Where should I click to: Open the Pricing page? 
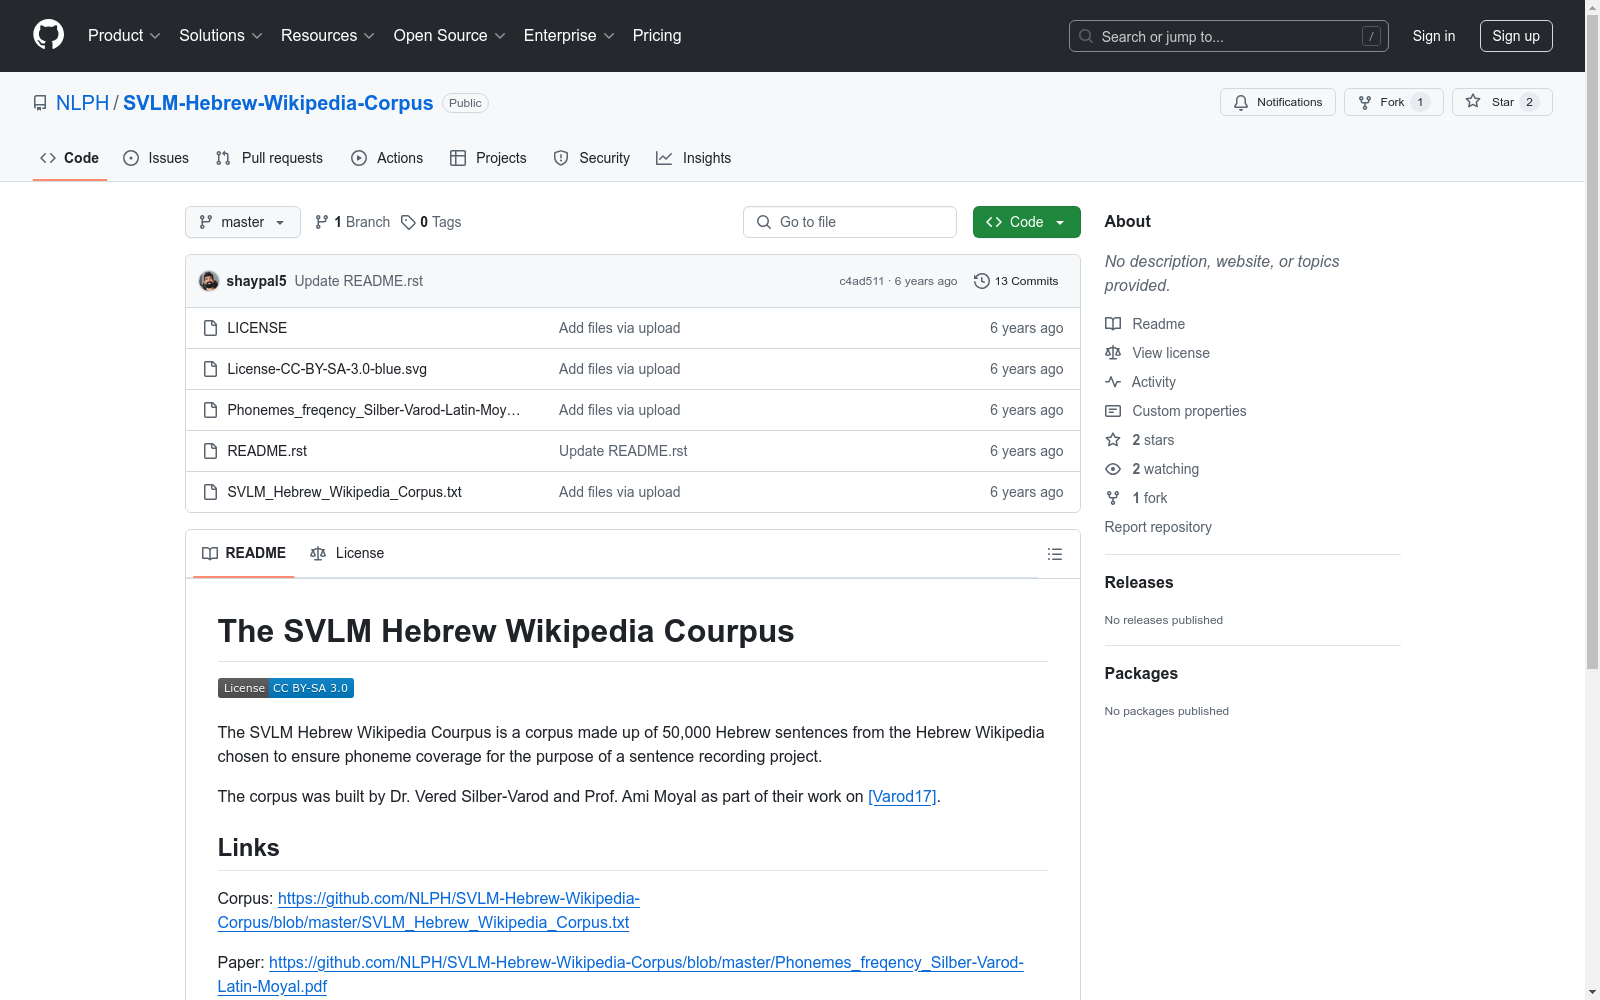657,36
